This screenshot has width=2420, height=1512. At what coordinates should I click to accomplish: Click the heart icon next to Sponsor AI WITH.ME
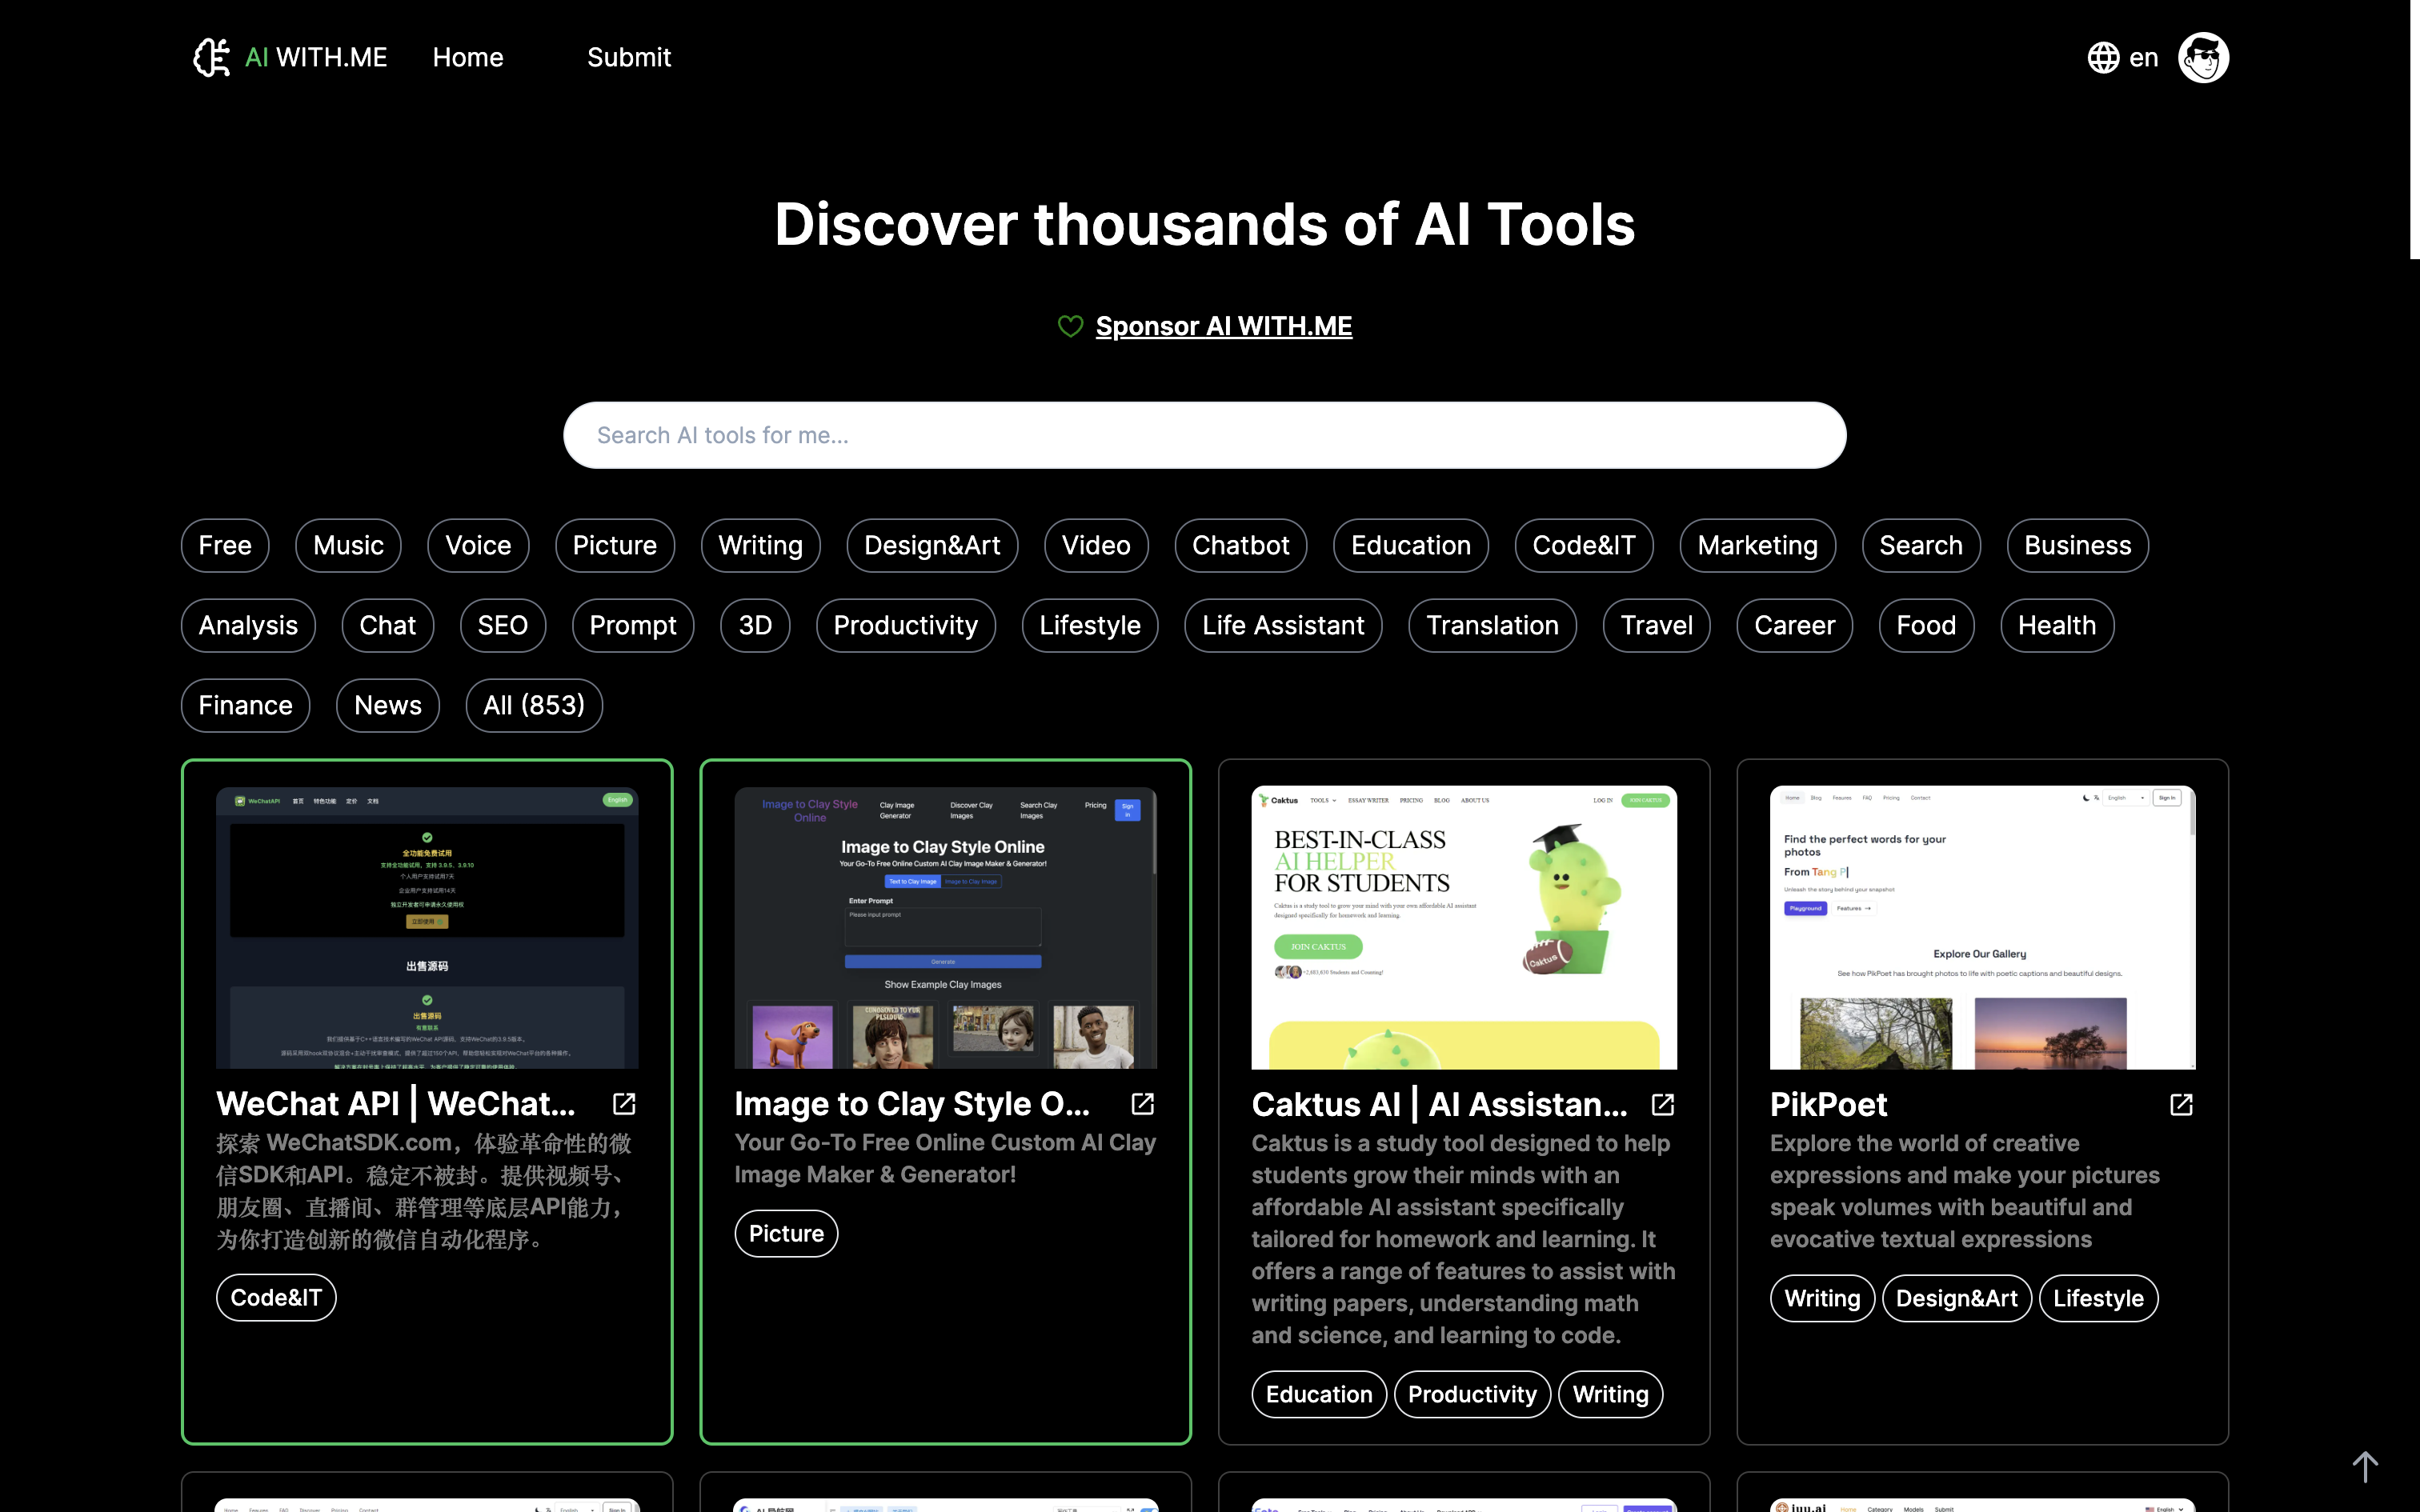tap(1070, 325)
